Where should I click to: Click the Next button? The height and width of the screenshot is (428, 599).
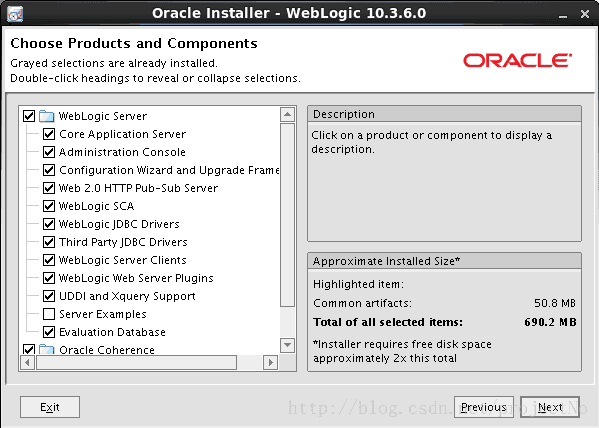550,407
